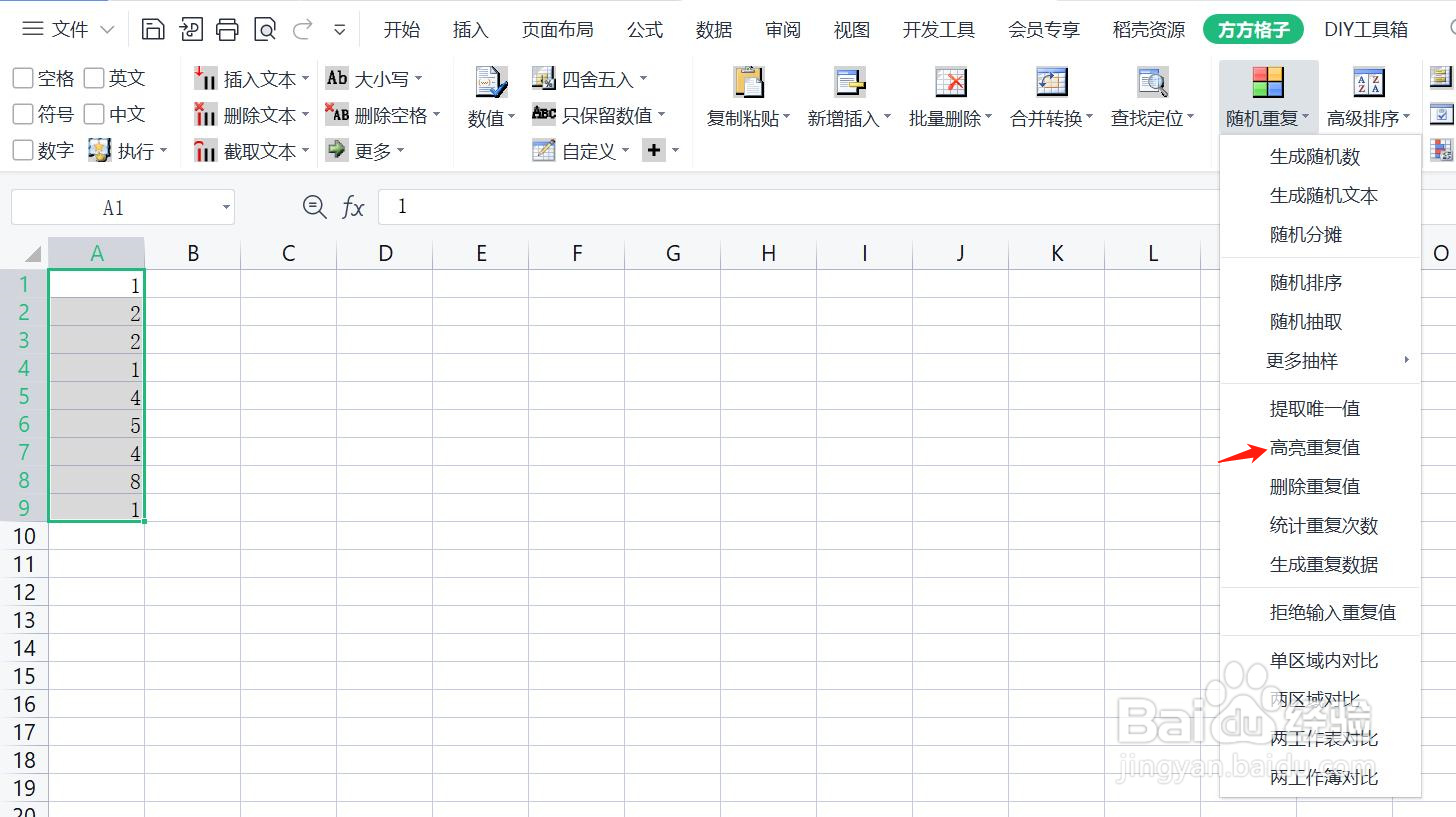Click the Find Locate (查找定位) magnifier icon

[1153, 82]
